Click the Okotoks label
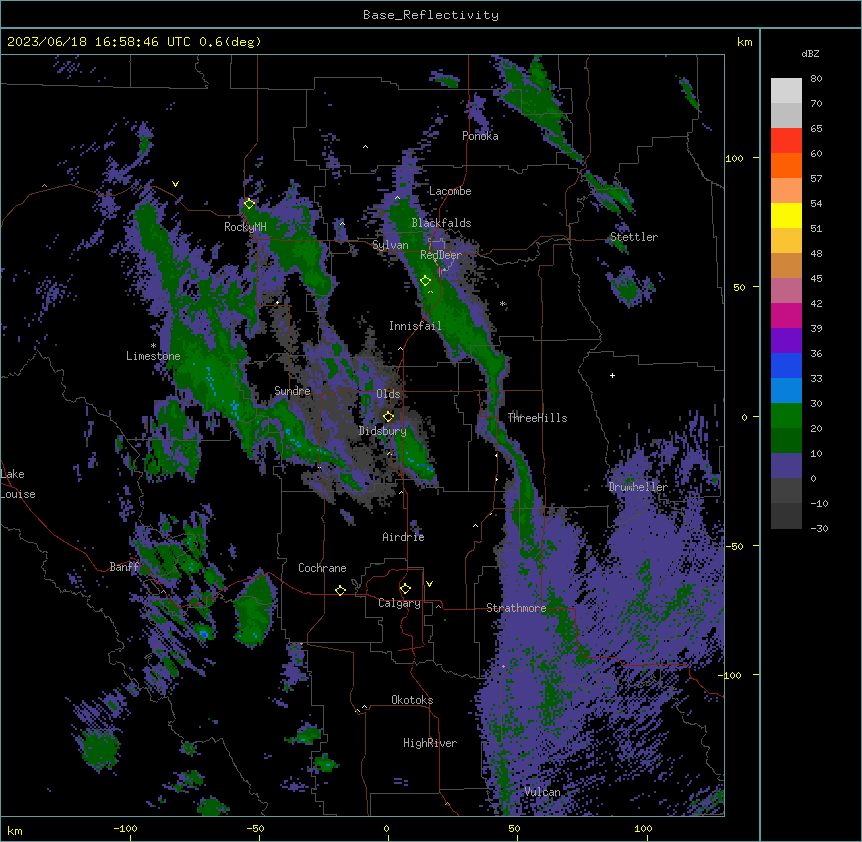Screen dimensions: 862x842 tap(412, 700)
